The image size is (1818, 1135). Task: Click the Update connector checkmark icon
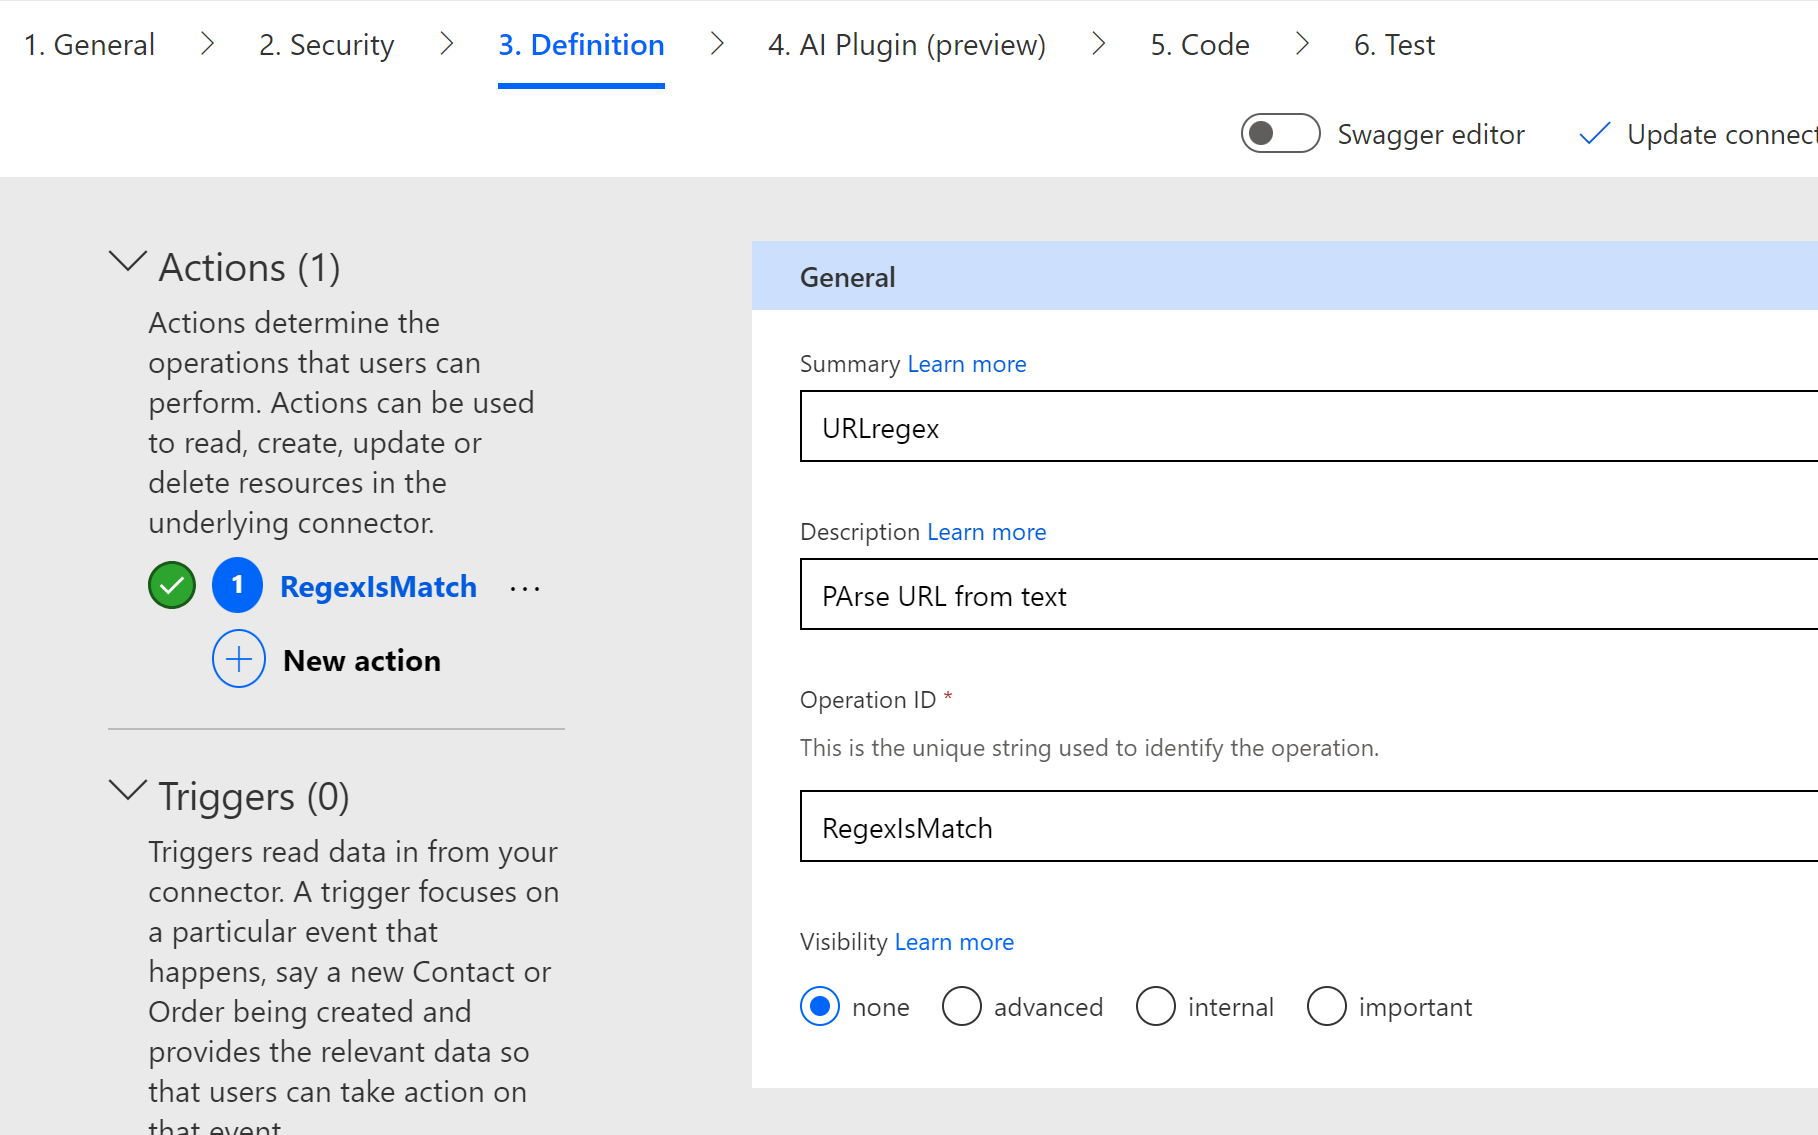point(1594,134)
